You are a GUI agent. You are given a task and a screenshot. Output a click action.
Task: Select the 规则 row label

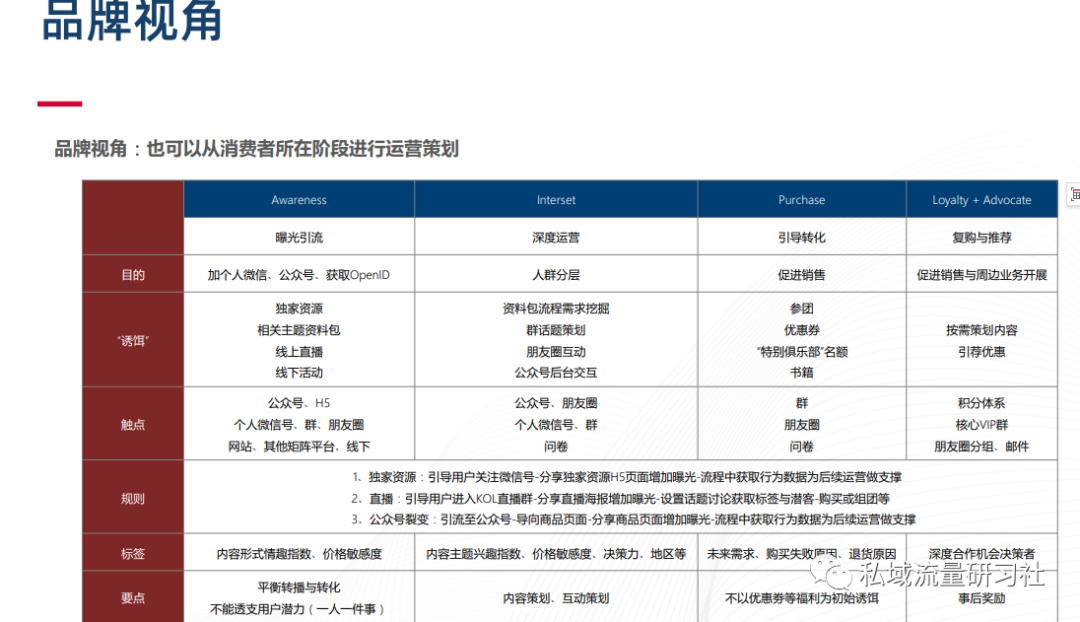pyautogui.click(x=133, y=498)
